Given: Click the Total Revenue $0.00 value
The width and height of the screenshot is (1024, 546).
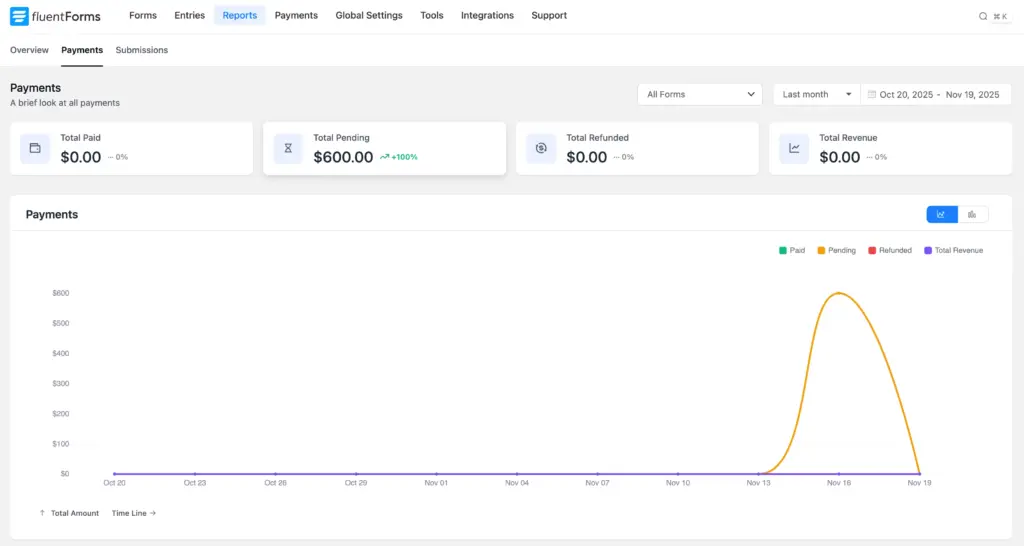Looking at the screenshot, I should coord(840,157).
